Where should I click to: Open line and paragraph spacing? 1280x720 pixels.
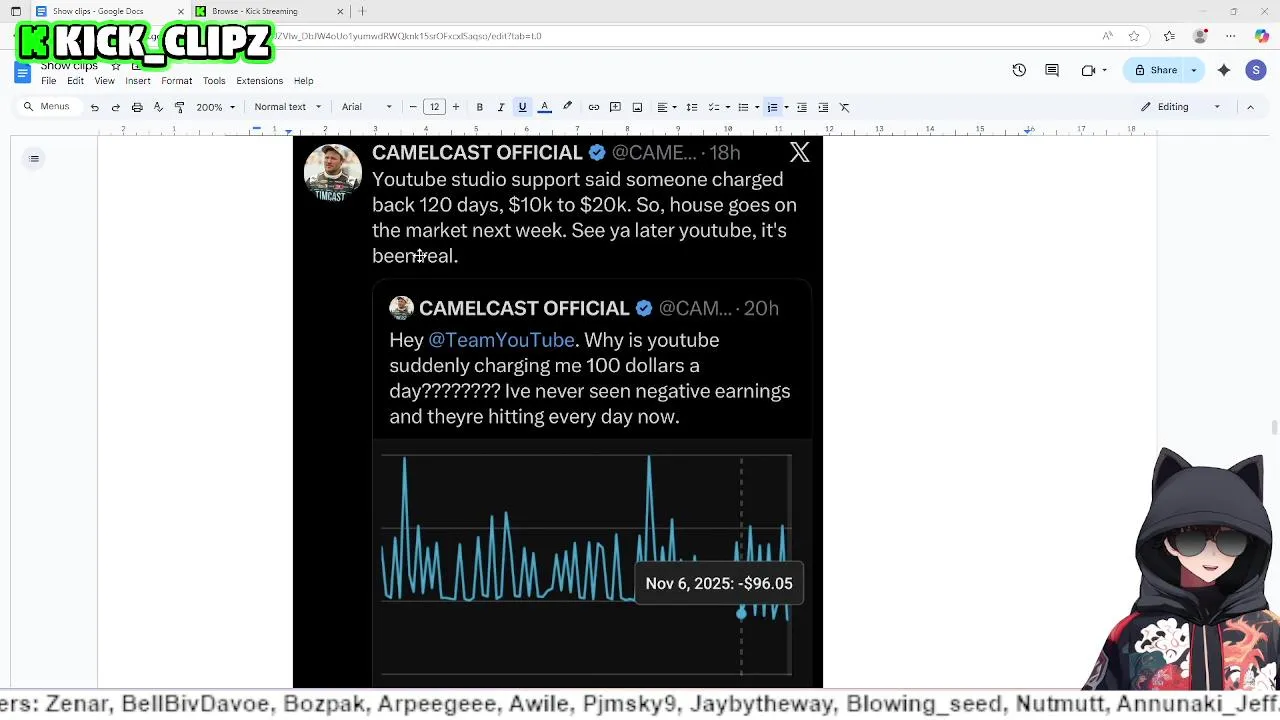point(691,107)
